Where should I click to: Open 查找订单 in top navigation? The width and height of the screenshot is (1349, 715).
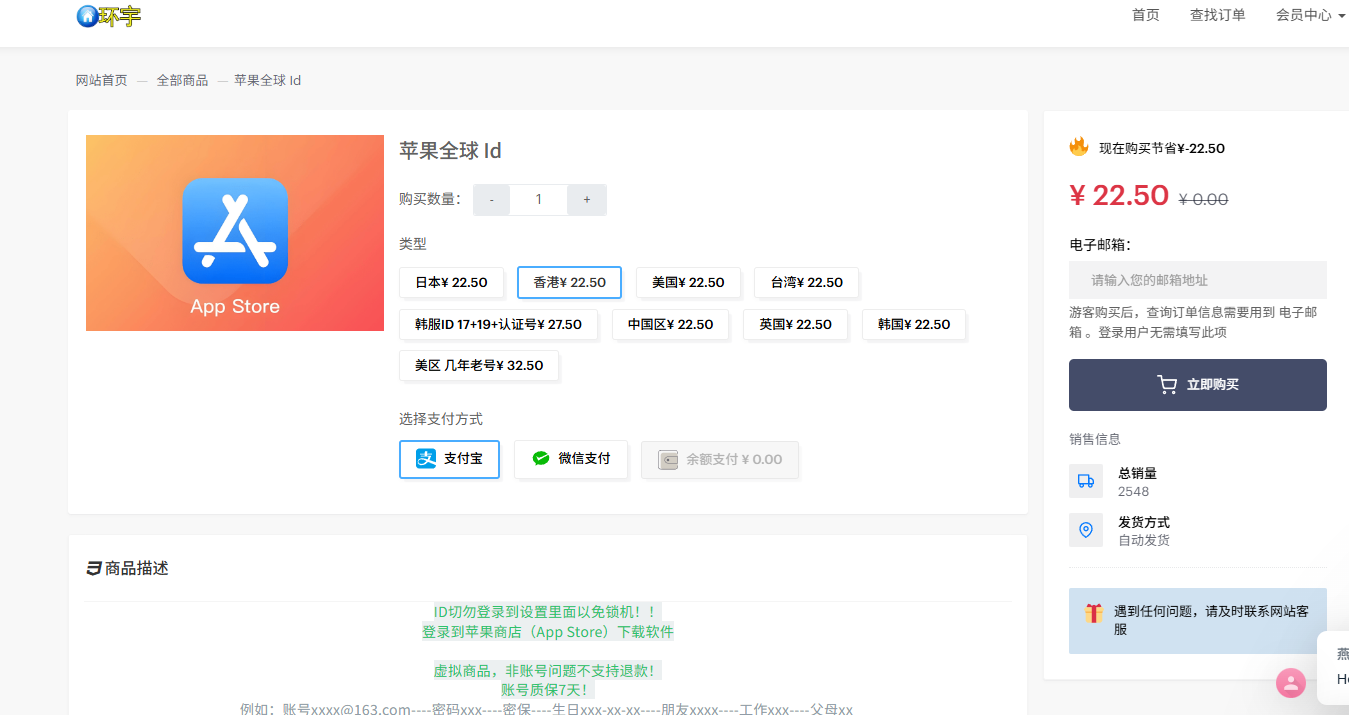(1218, 15)
